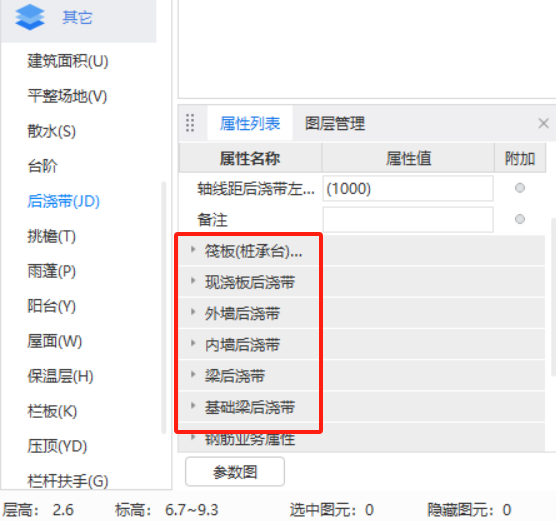The height and width of the screenshot is (521, 556).
Task: Expand the 基础梁后浇带 property group
Action: pos(193,405)
